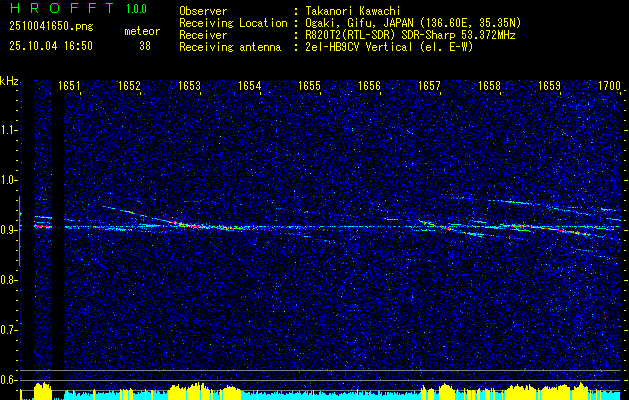The width and height of the screenshot is (629, 400).
Task: Click the 1.1 kHz axis label
Action: (x=8, y=130)
